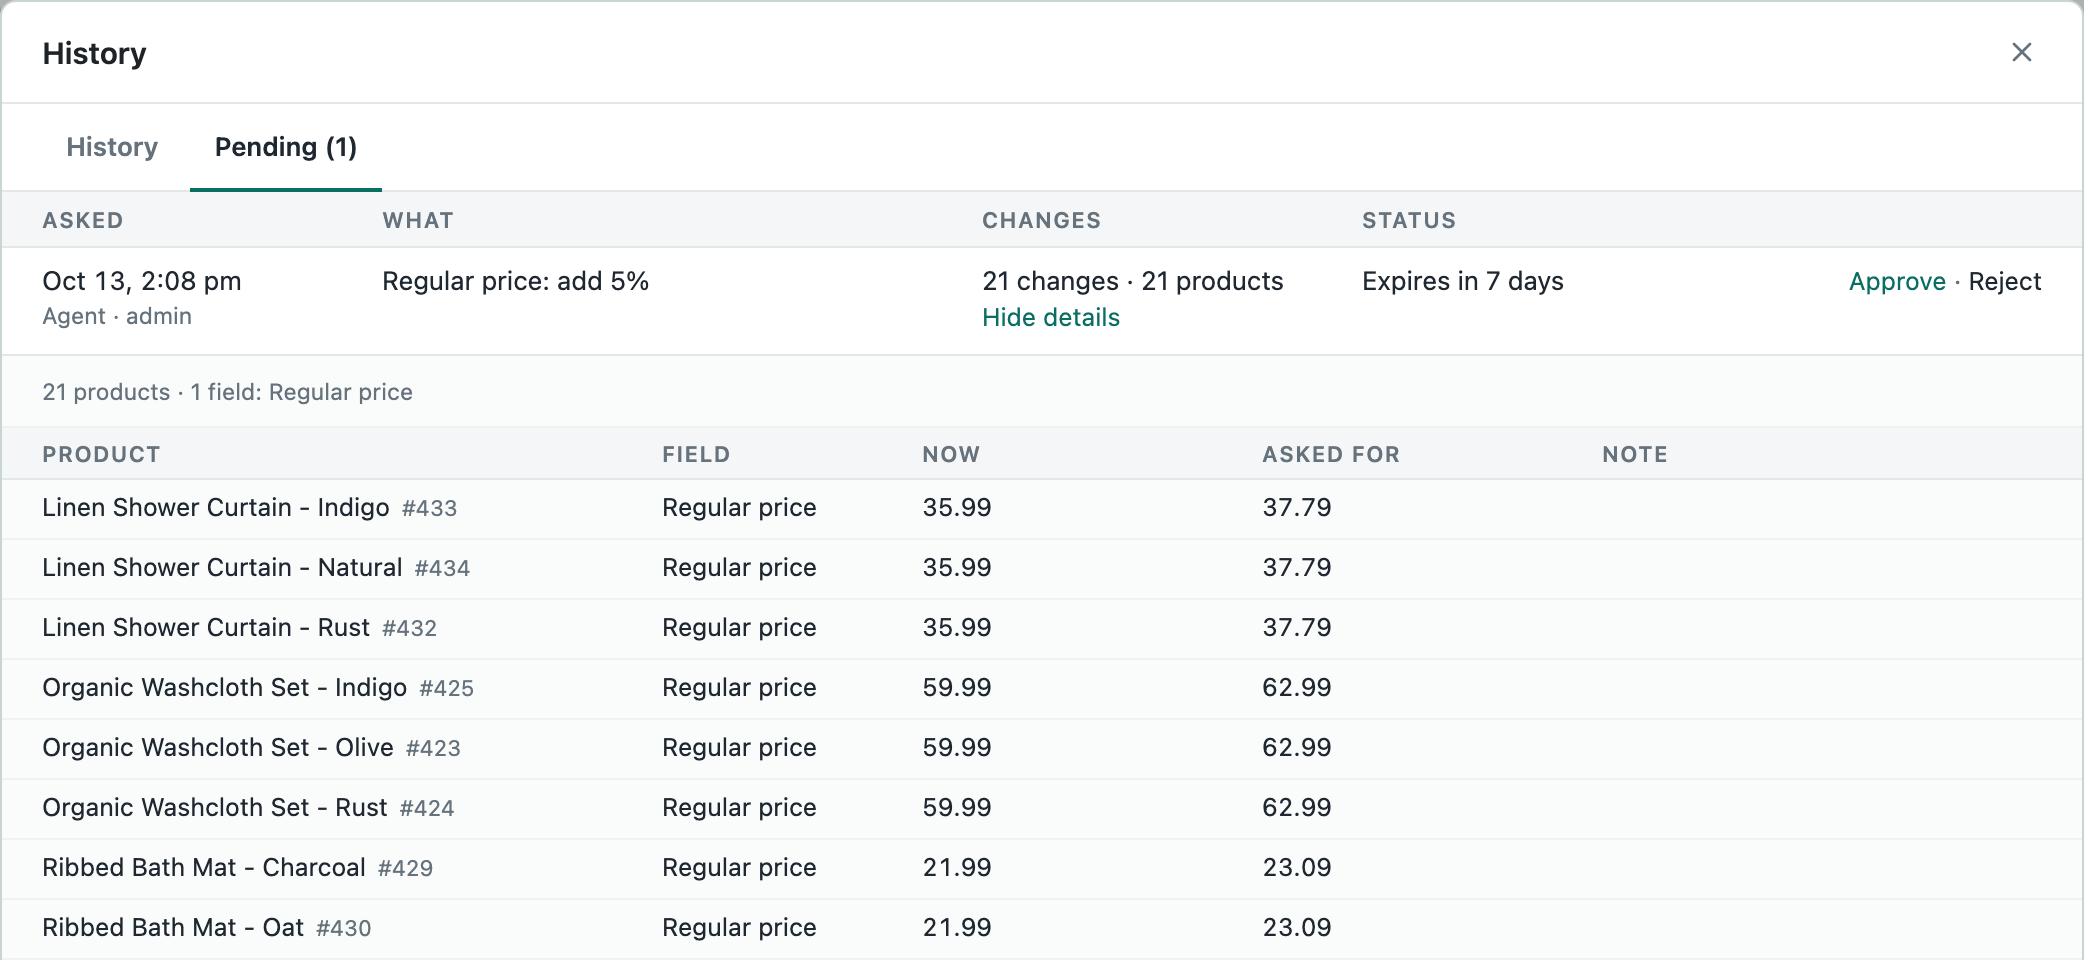2084x960 pixels.
Task: Click asked-for price 37.79 for Indigo curtain
Action: tap(1296, 508)
